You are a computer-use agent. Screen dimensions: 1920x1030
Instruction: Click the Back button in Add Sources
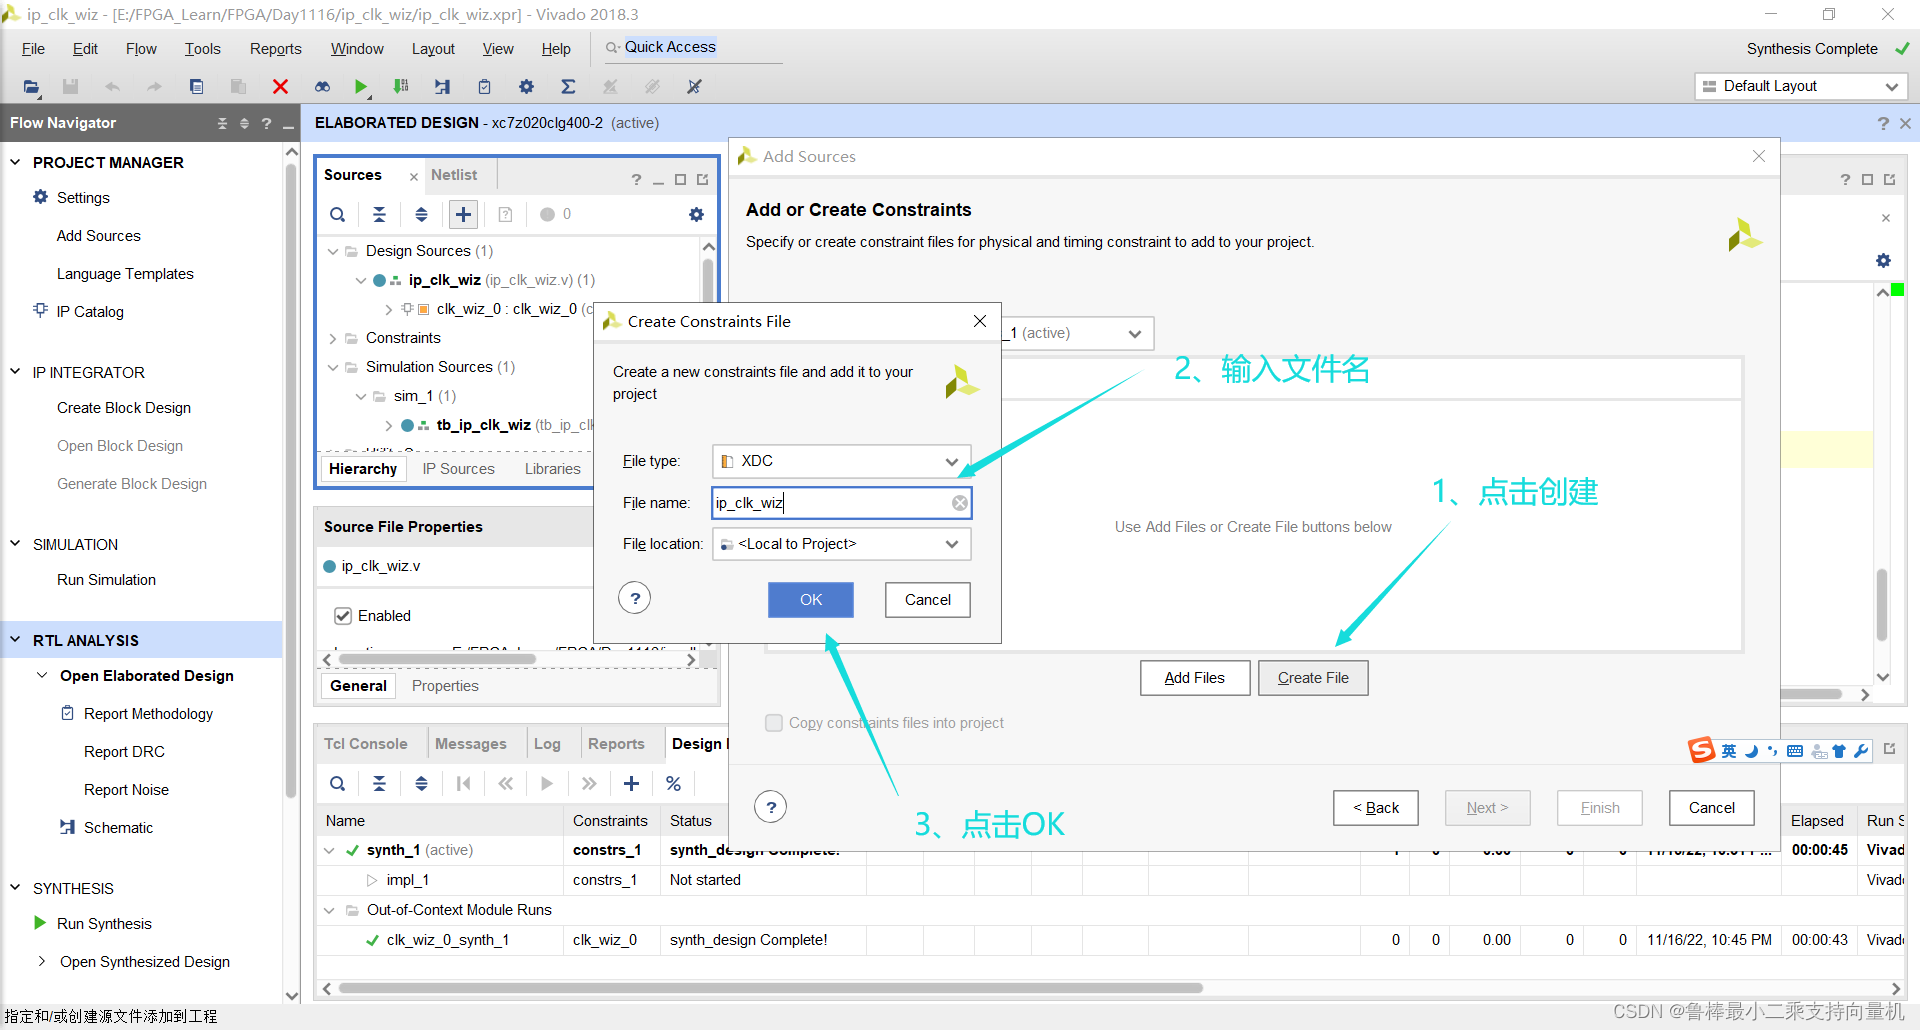[x=1376, y=808]
